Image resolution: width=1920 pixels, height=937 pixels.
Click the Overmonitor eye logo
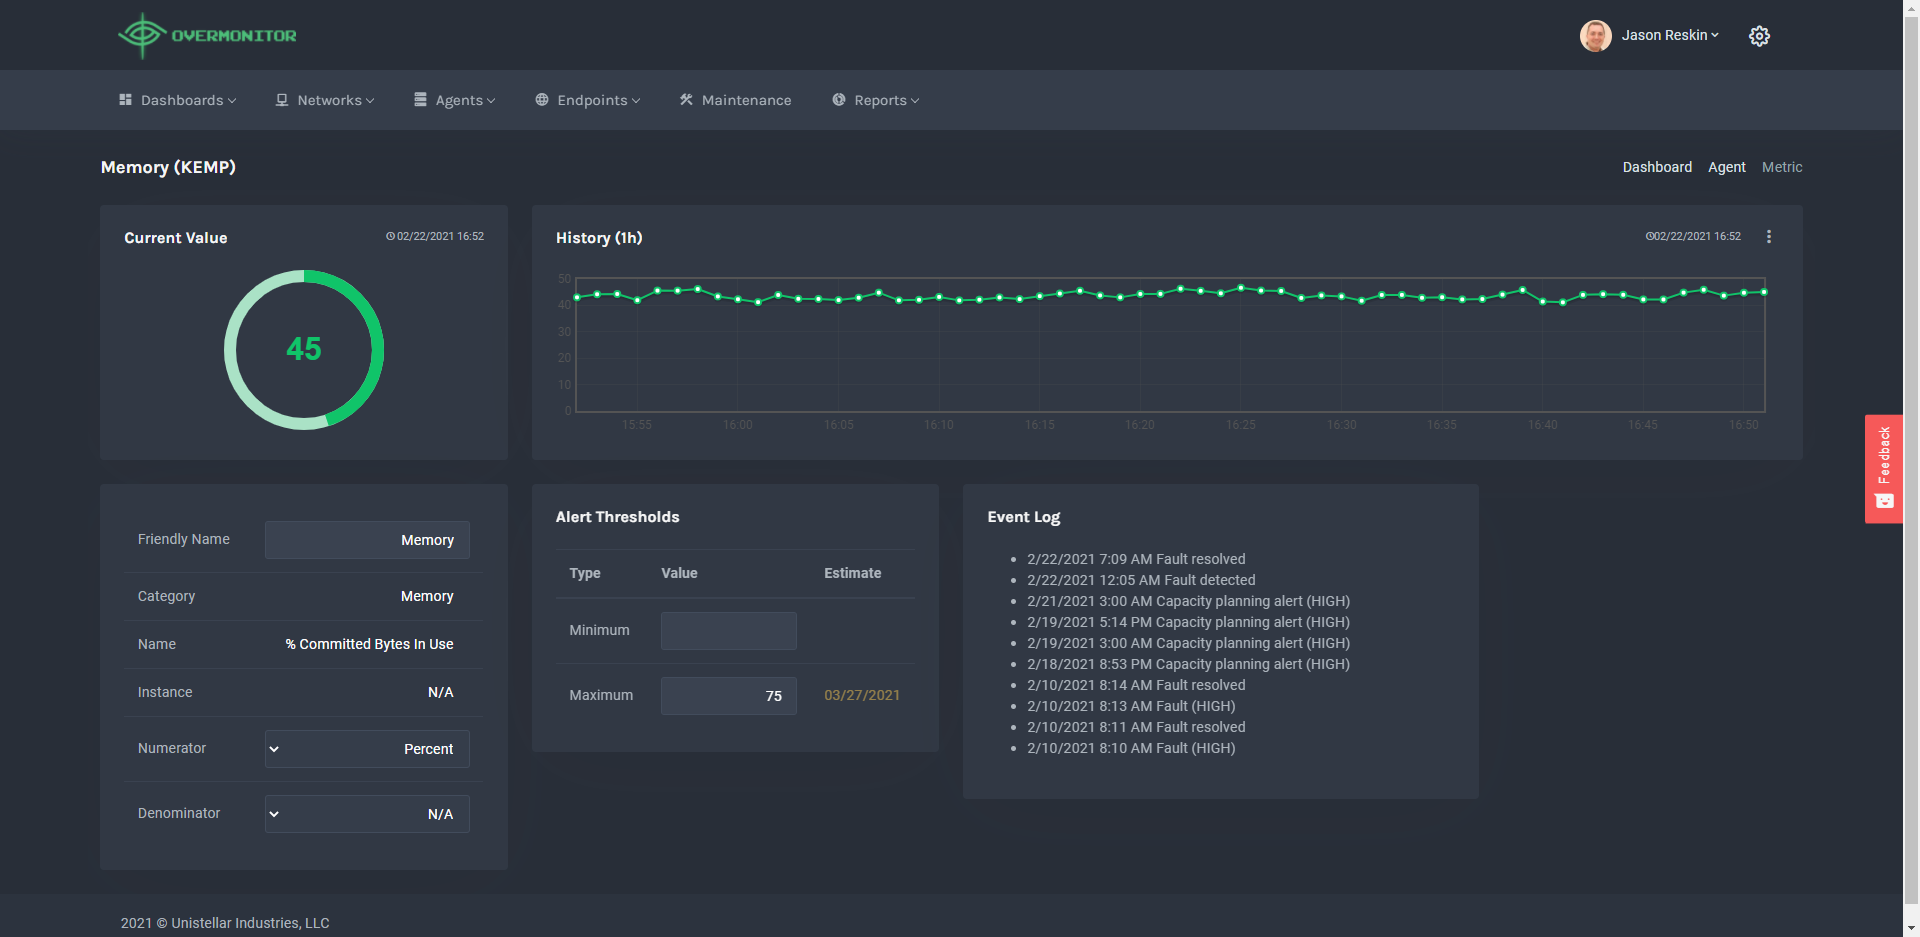tap(142, 34)
